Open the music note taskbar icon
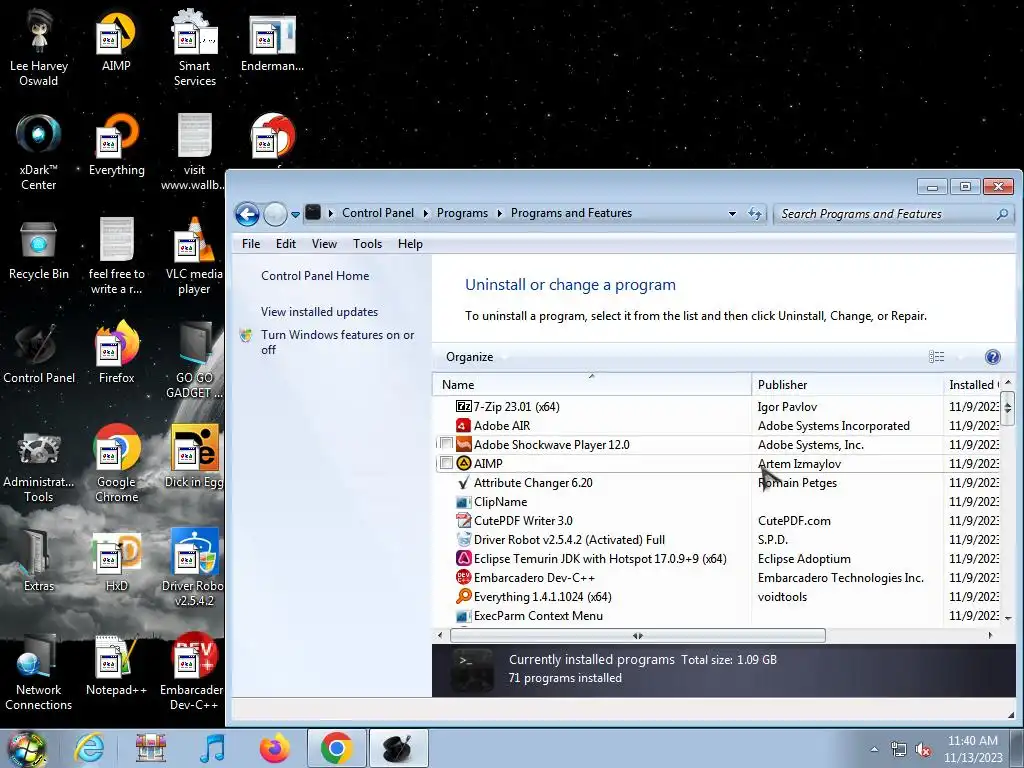This screenshot has width=1024, height=768. (x=212, y=748)
